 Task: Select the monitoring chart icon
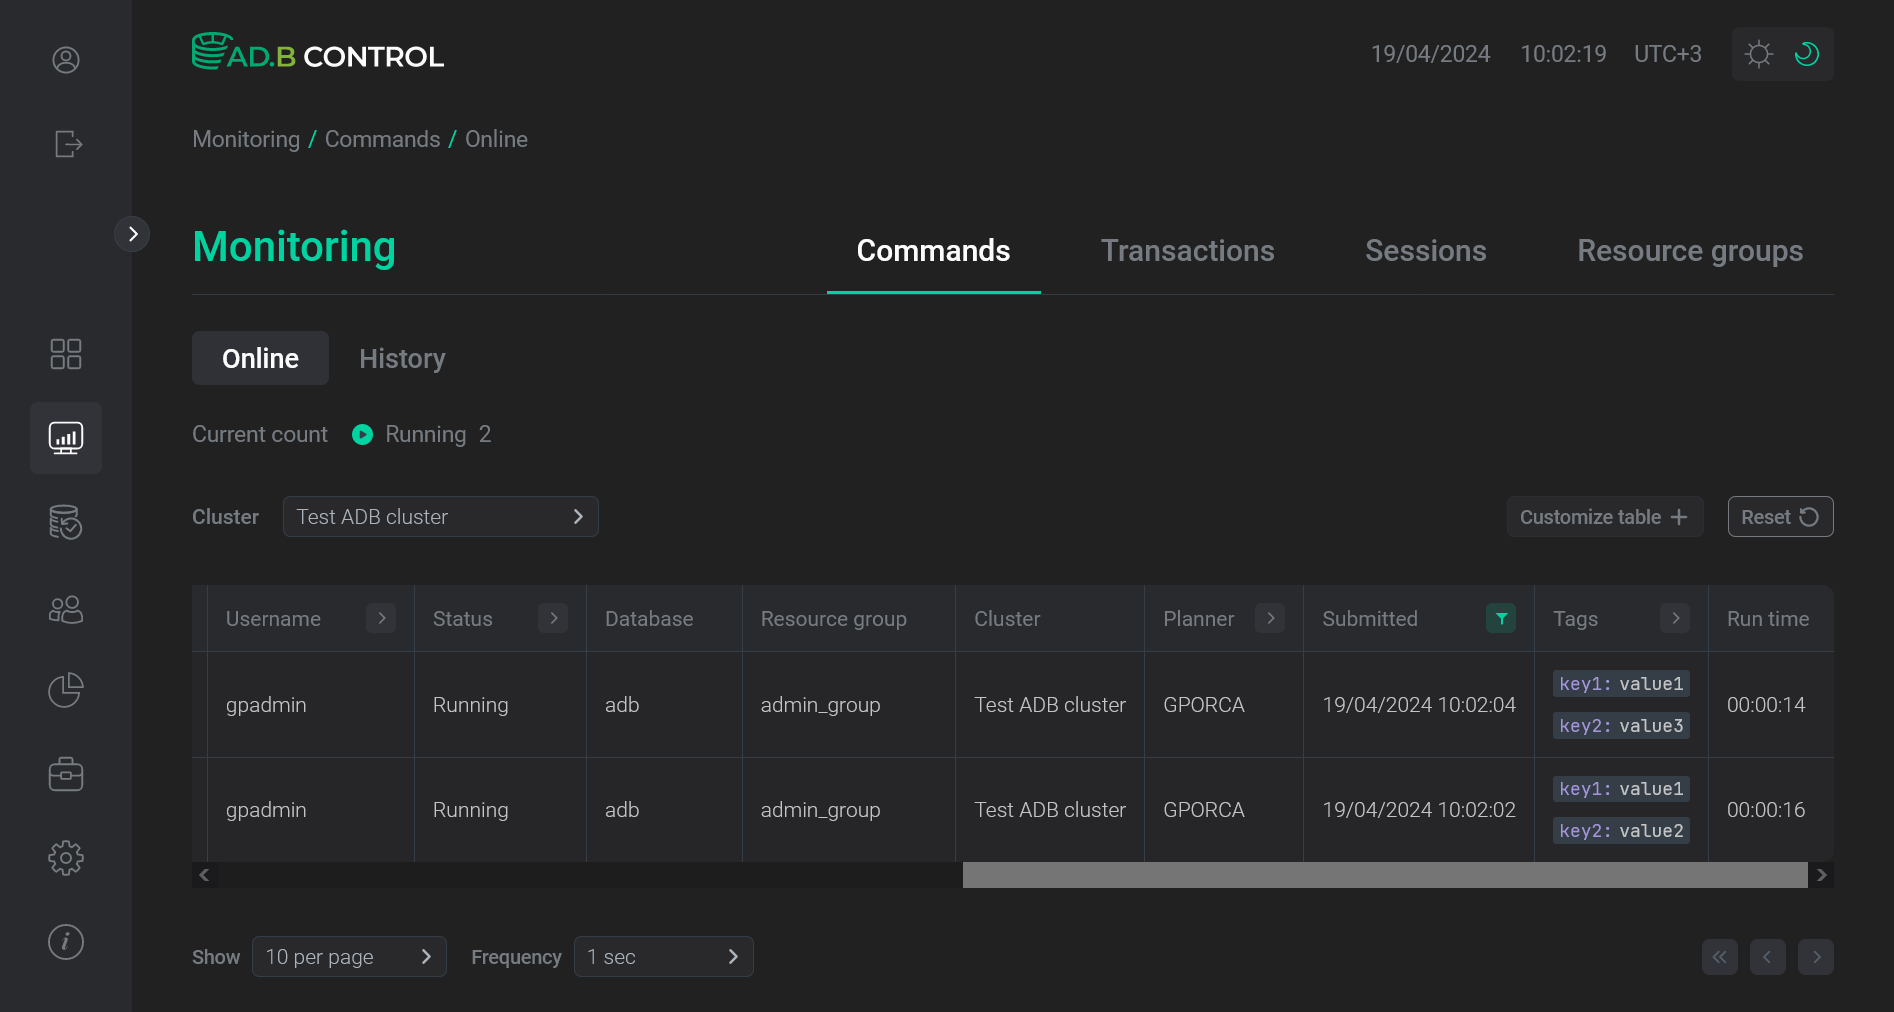tap(66, 438)
